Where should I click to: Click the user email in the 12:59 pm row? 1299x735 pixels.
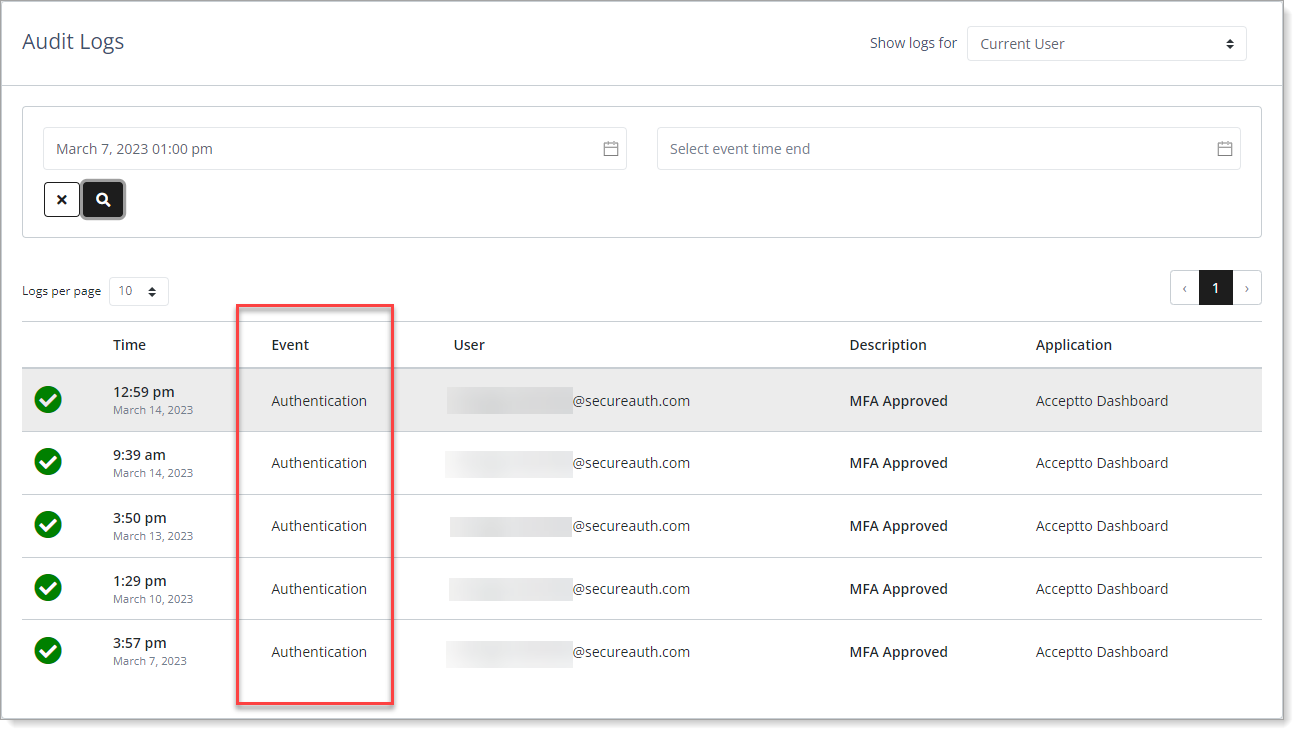pos(568,401)
